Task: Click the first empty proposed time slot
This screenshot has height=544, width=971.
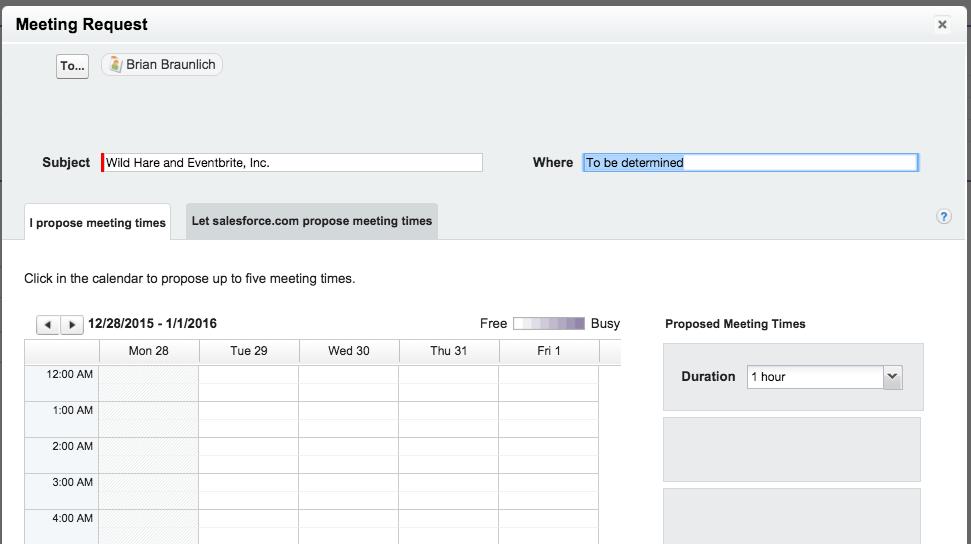Action: 792,450
